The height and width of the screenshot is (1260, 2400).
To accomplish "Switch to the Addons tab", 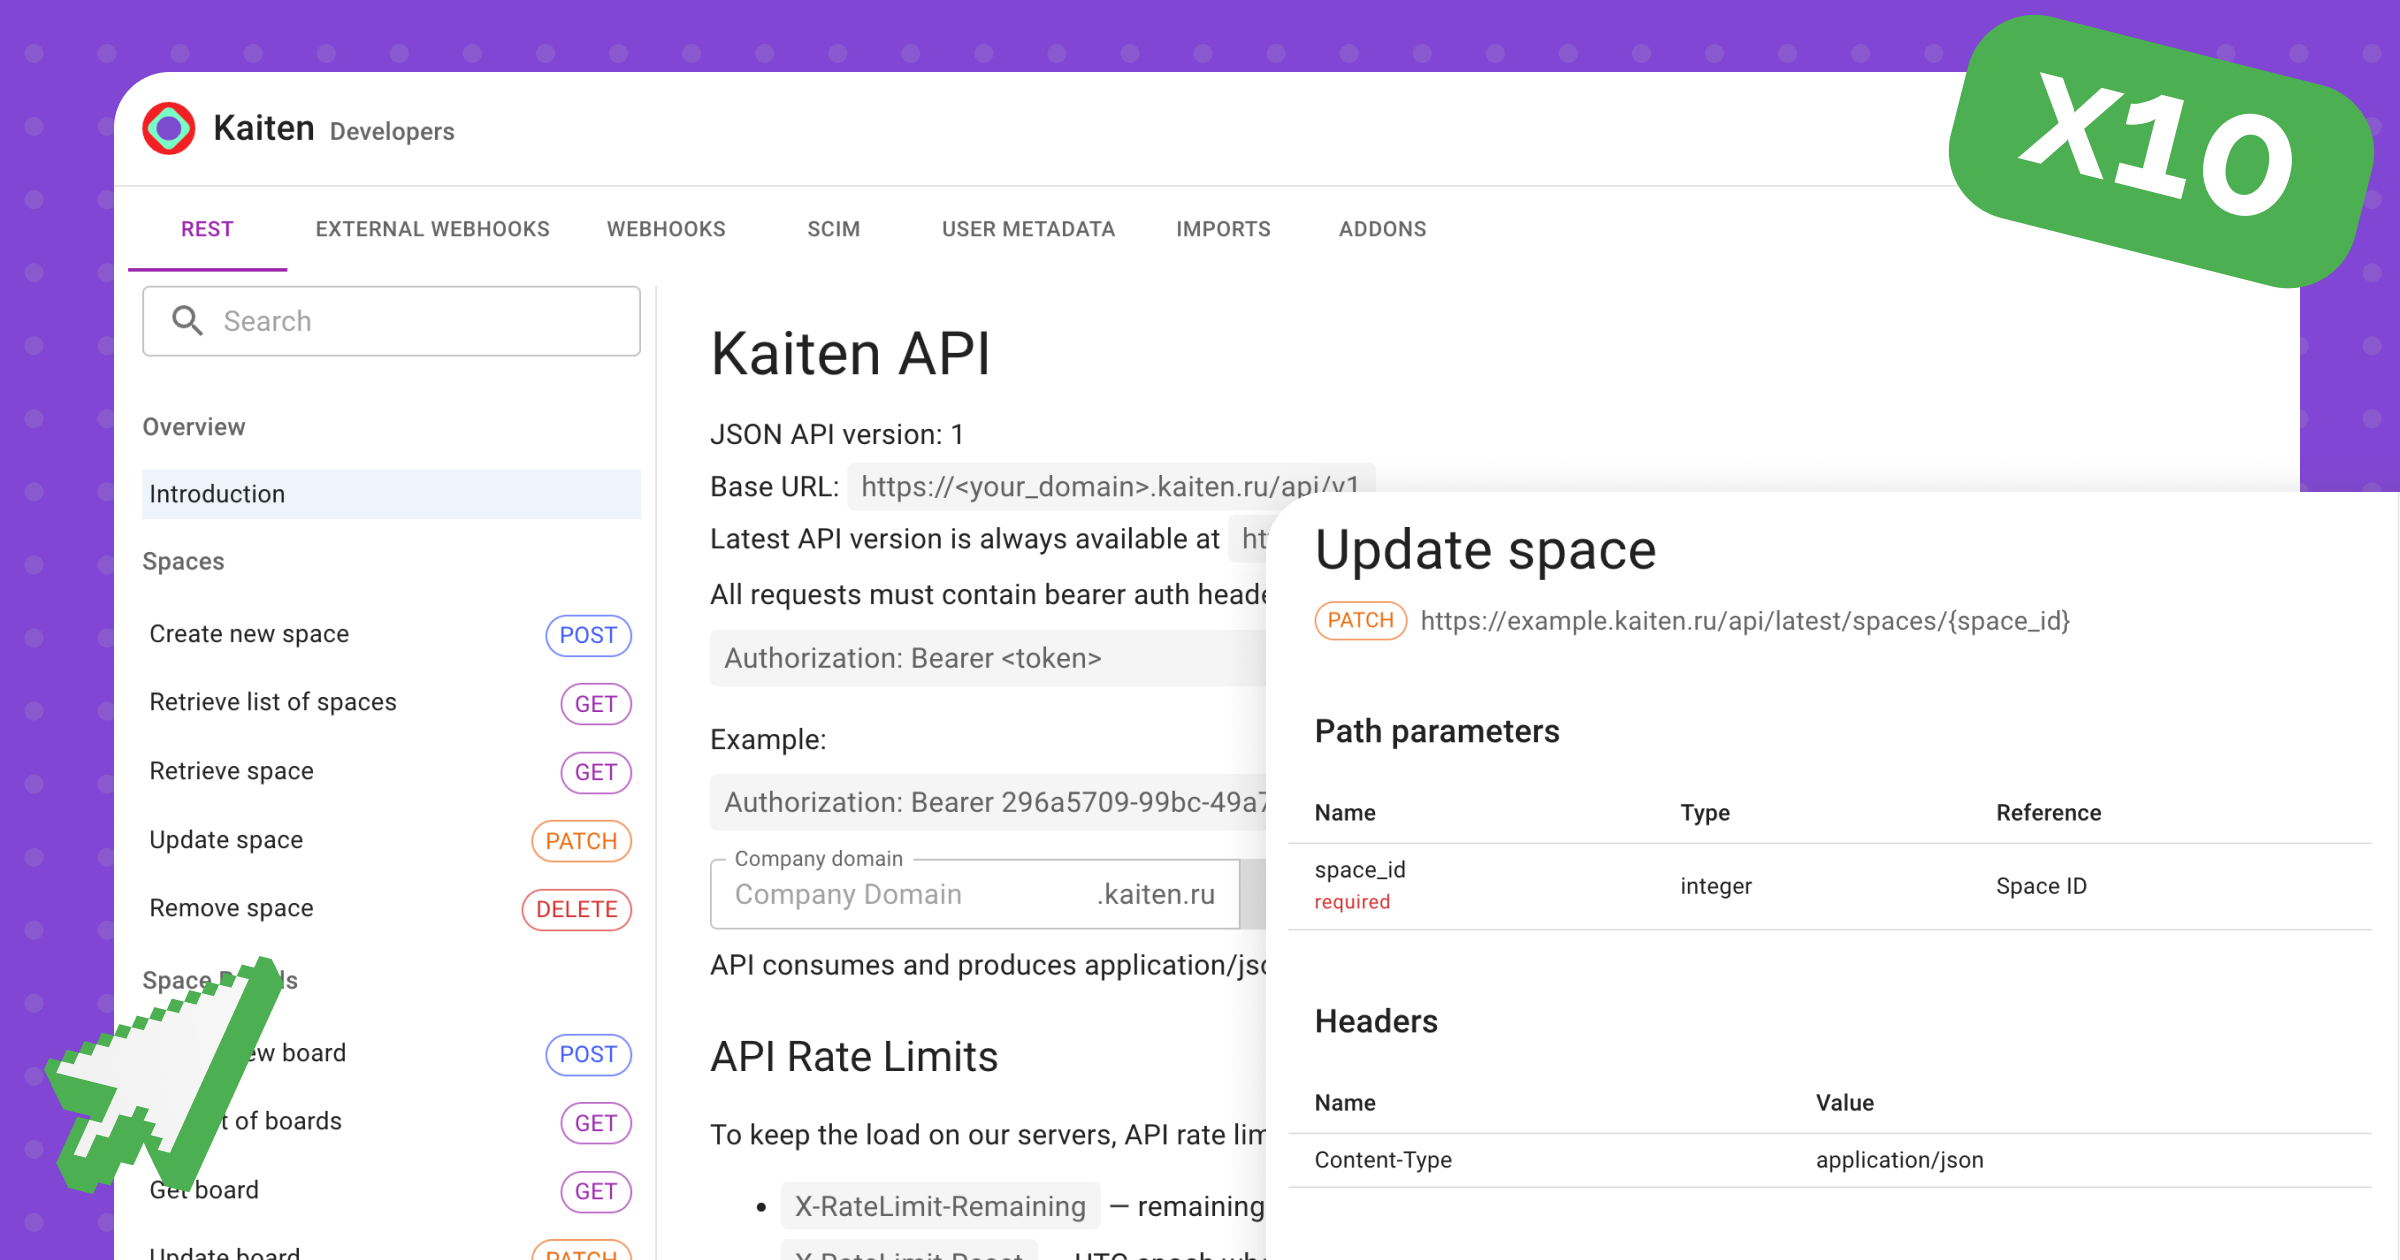I will (1382, 229).
